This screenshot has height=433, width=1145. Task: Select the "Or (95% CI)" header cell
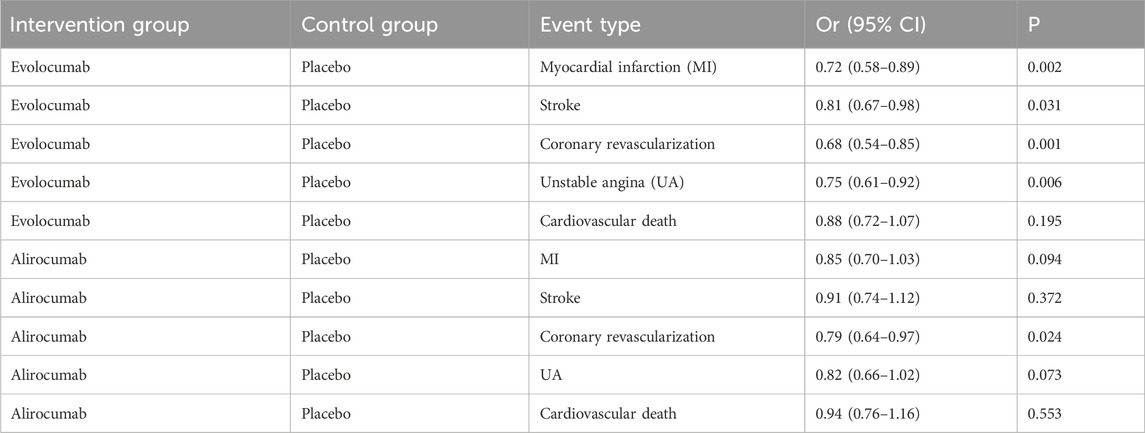[x=868, y=26]
